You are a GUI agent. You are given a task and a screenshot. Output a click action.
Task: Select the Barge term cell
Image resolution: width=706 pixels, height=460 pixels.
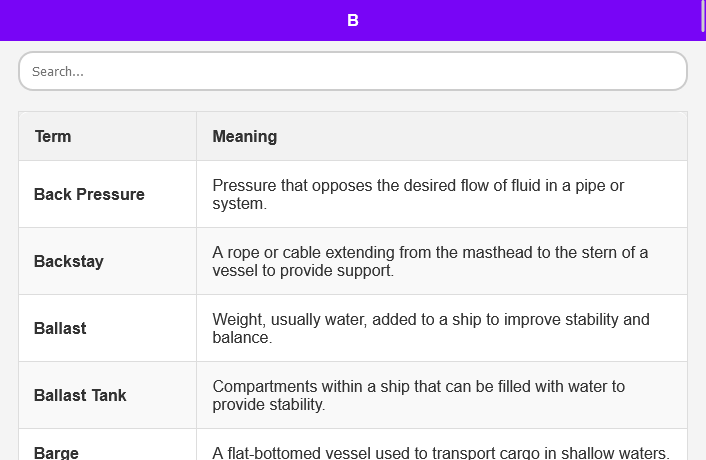(x=56, y=452)
